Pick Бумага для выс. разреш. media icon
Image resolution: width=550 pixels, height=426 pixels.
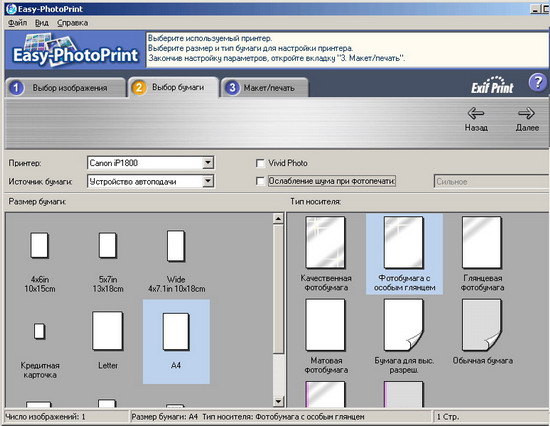403,325
